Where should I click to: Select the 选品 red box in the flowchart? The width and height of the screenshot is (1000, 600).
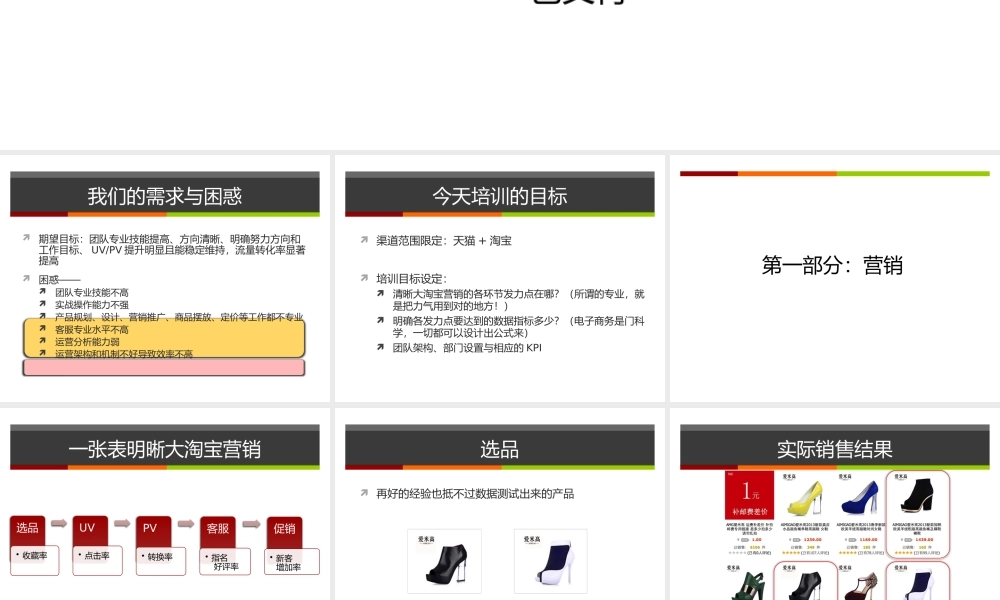(x=27, y=528)
